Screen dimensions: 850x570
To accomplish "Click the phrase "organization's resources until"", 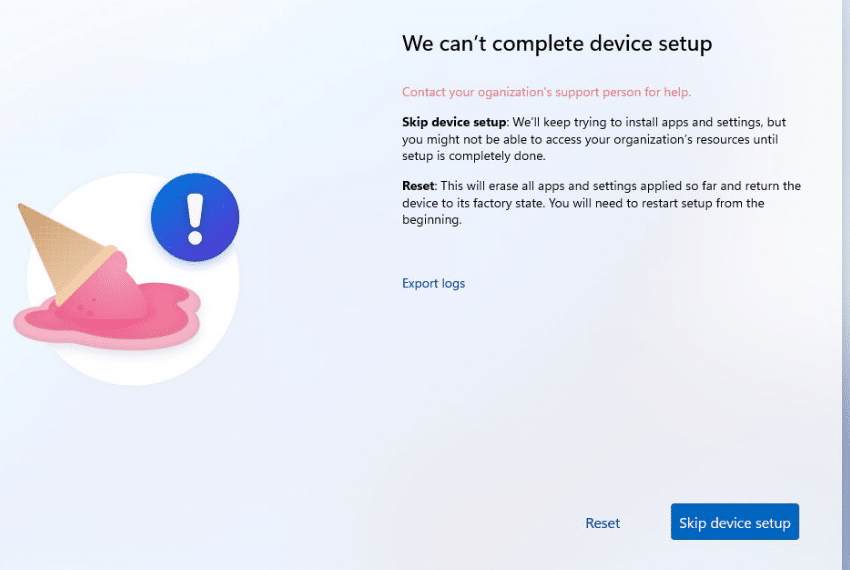I will [686, 139].
